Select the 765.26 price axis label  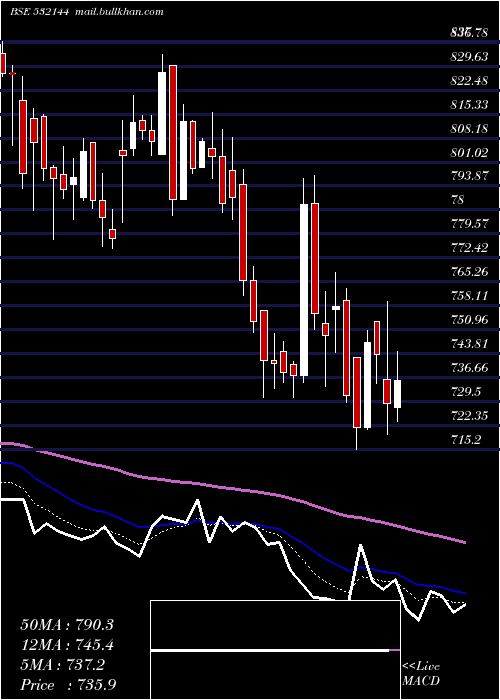coord(468,272)
